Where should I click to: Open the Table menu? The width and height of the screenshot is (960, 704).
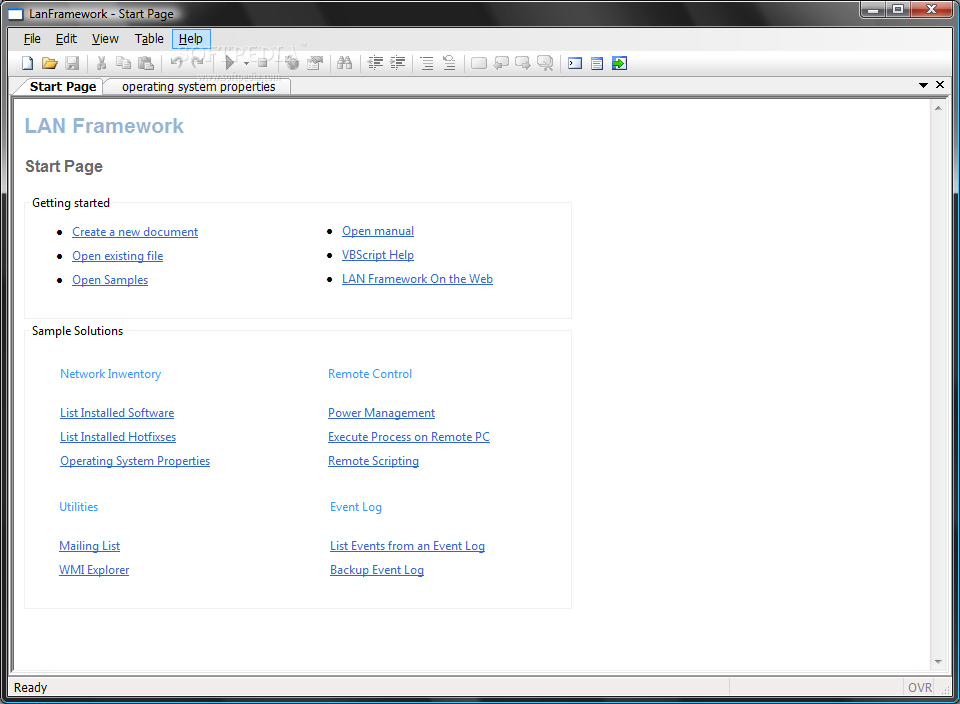coord(149,39)
